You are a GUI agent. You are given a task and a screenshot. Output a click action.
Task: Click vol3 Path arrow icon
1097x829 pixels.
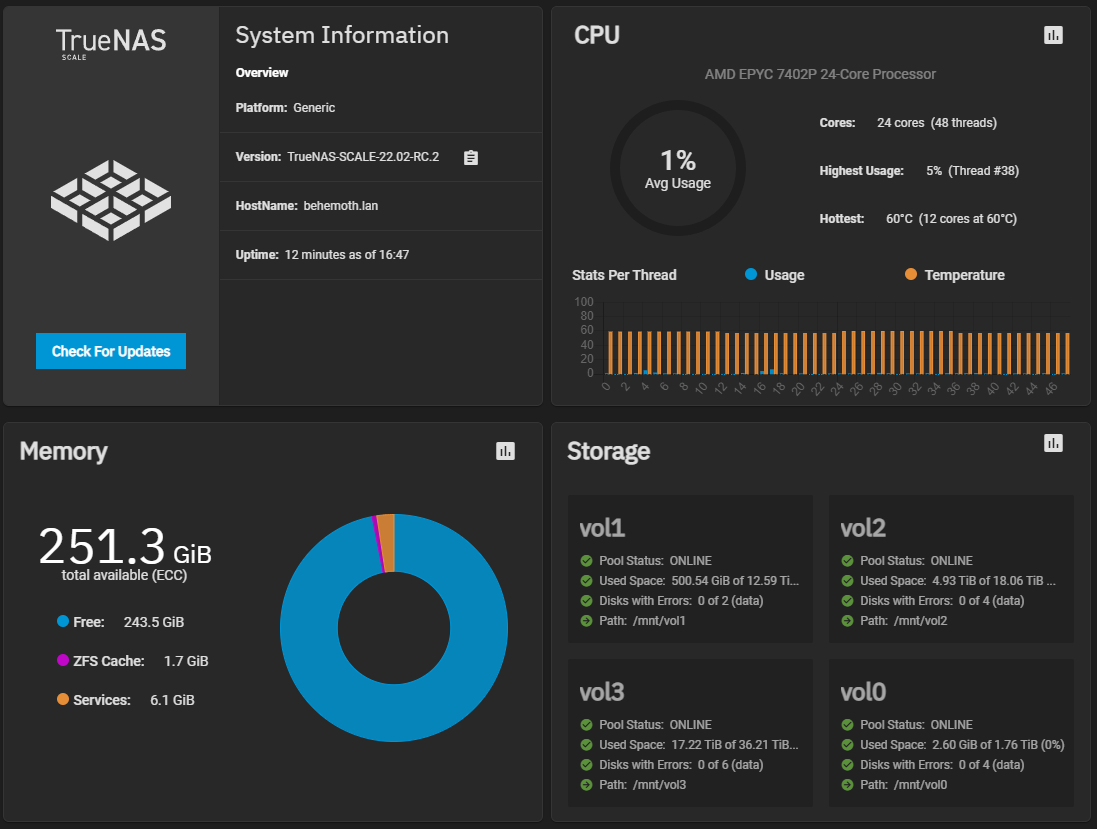coord(586,785)
